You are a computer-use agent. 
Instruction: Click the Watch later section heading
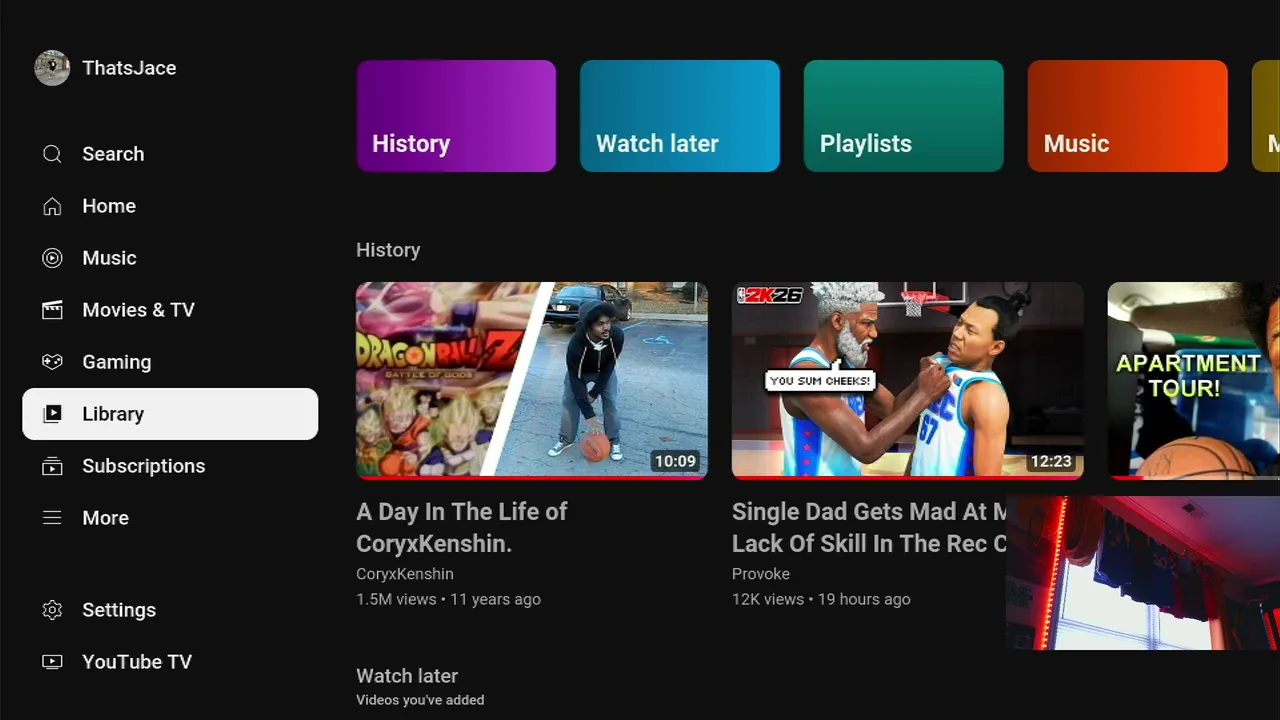407,676
